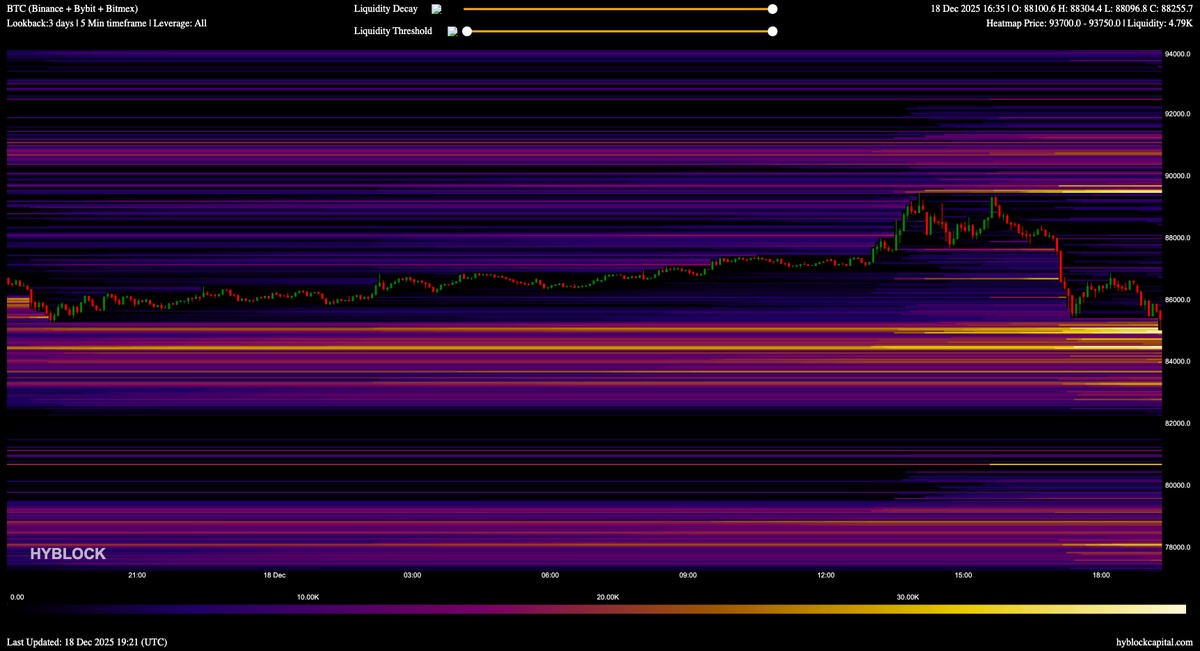Click the 21:00 time axis label
Viewport: 1200px width, 651px height.
[x=137, y=575]
